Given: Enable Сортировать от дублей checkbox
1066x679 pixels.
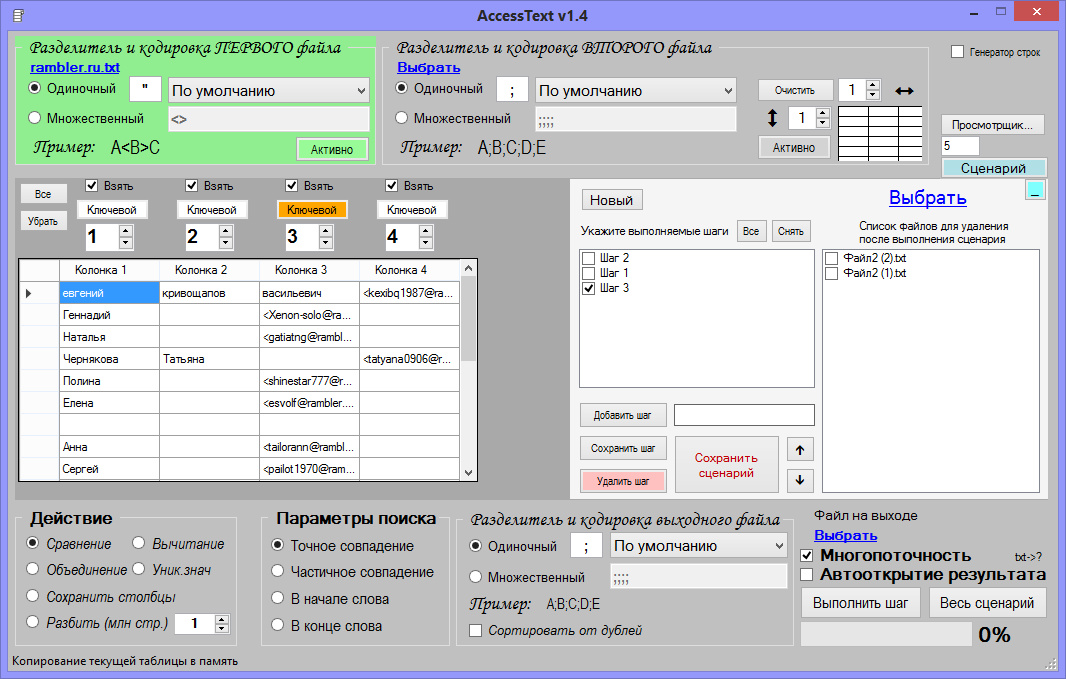Looking at the screenshot, I should coord(476,631).
